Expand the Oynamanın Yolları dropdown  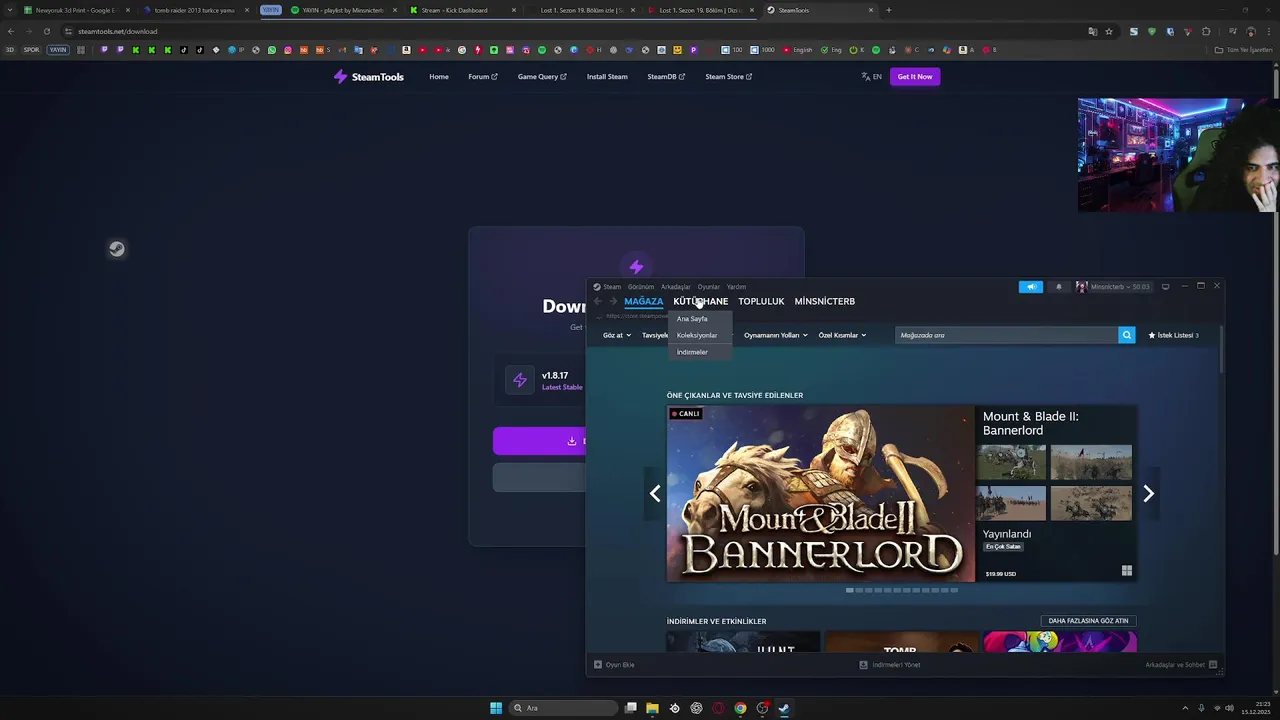(776, 335)
